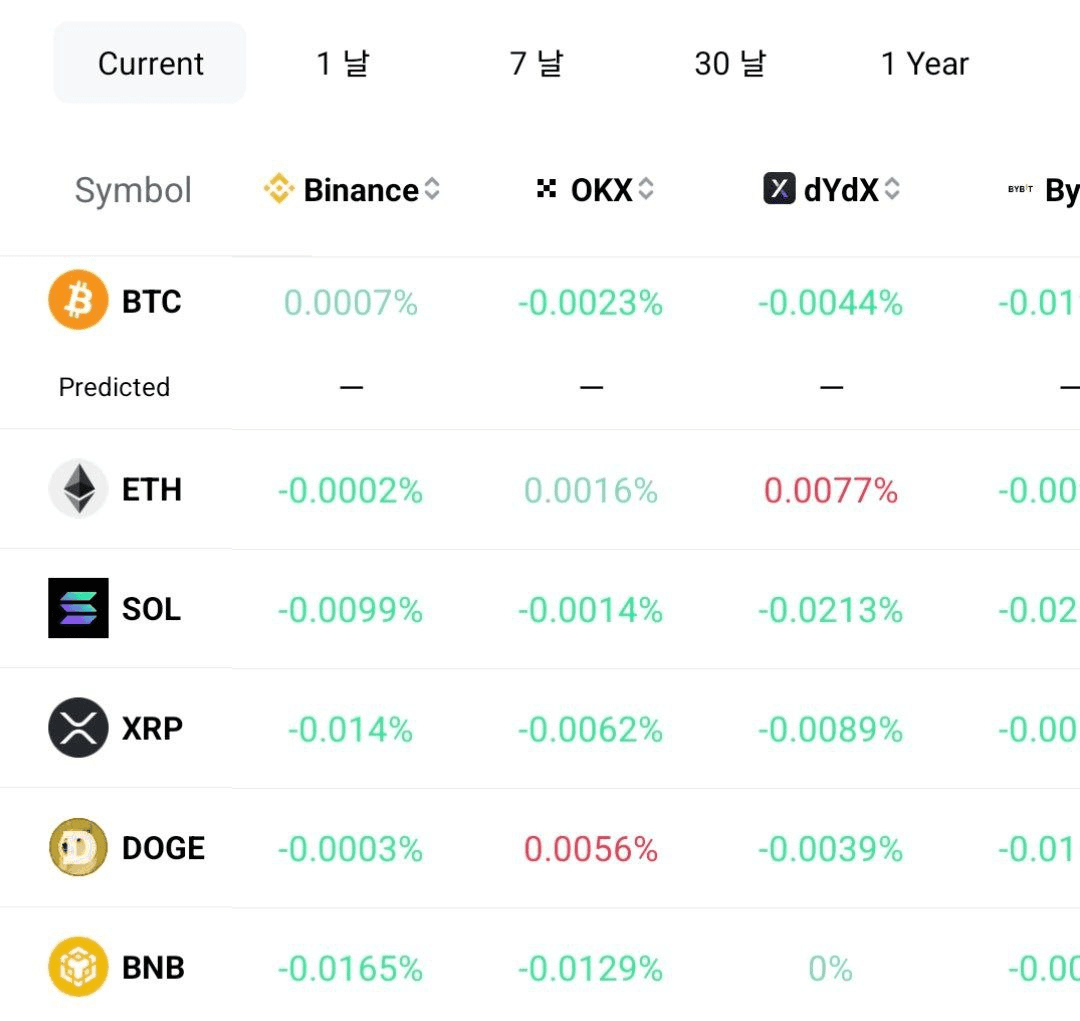Click the dYdX logo icon
The image size is (1080, 1021).
click(779, 189)
